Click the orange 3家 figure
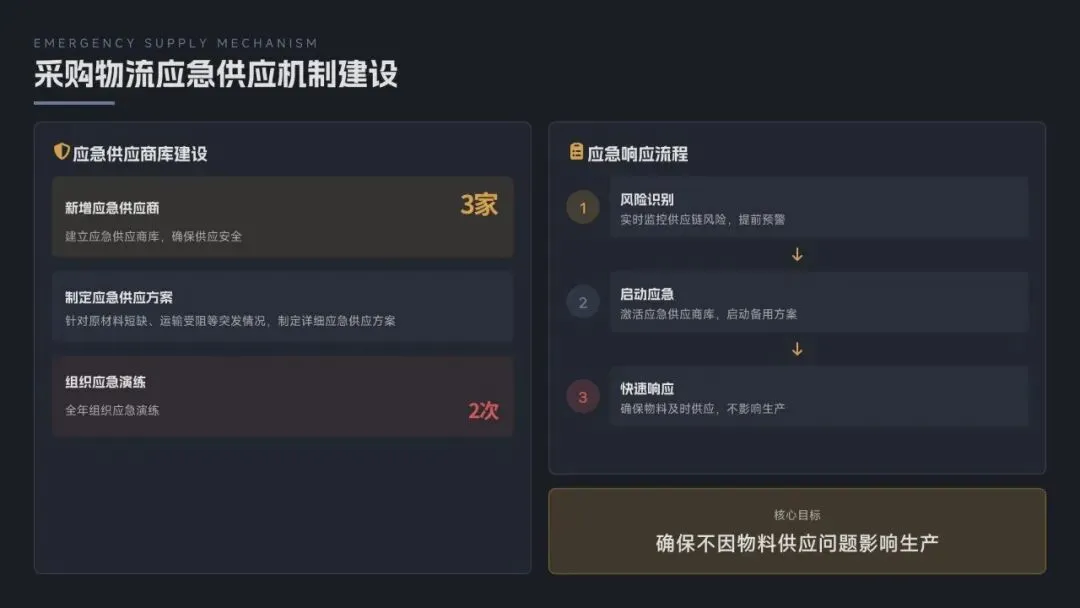 [x=479, y=205]
